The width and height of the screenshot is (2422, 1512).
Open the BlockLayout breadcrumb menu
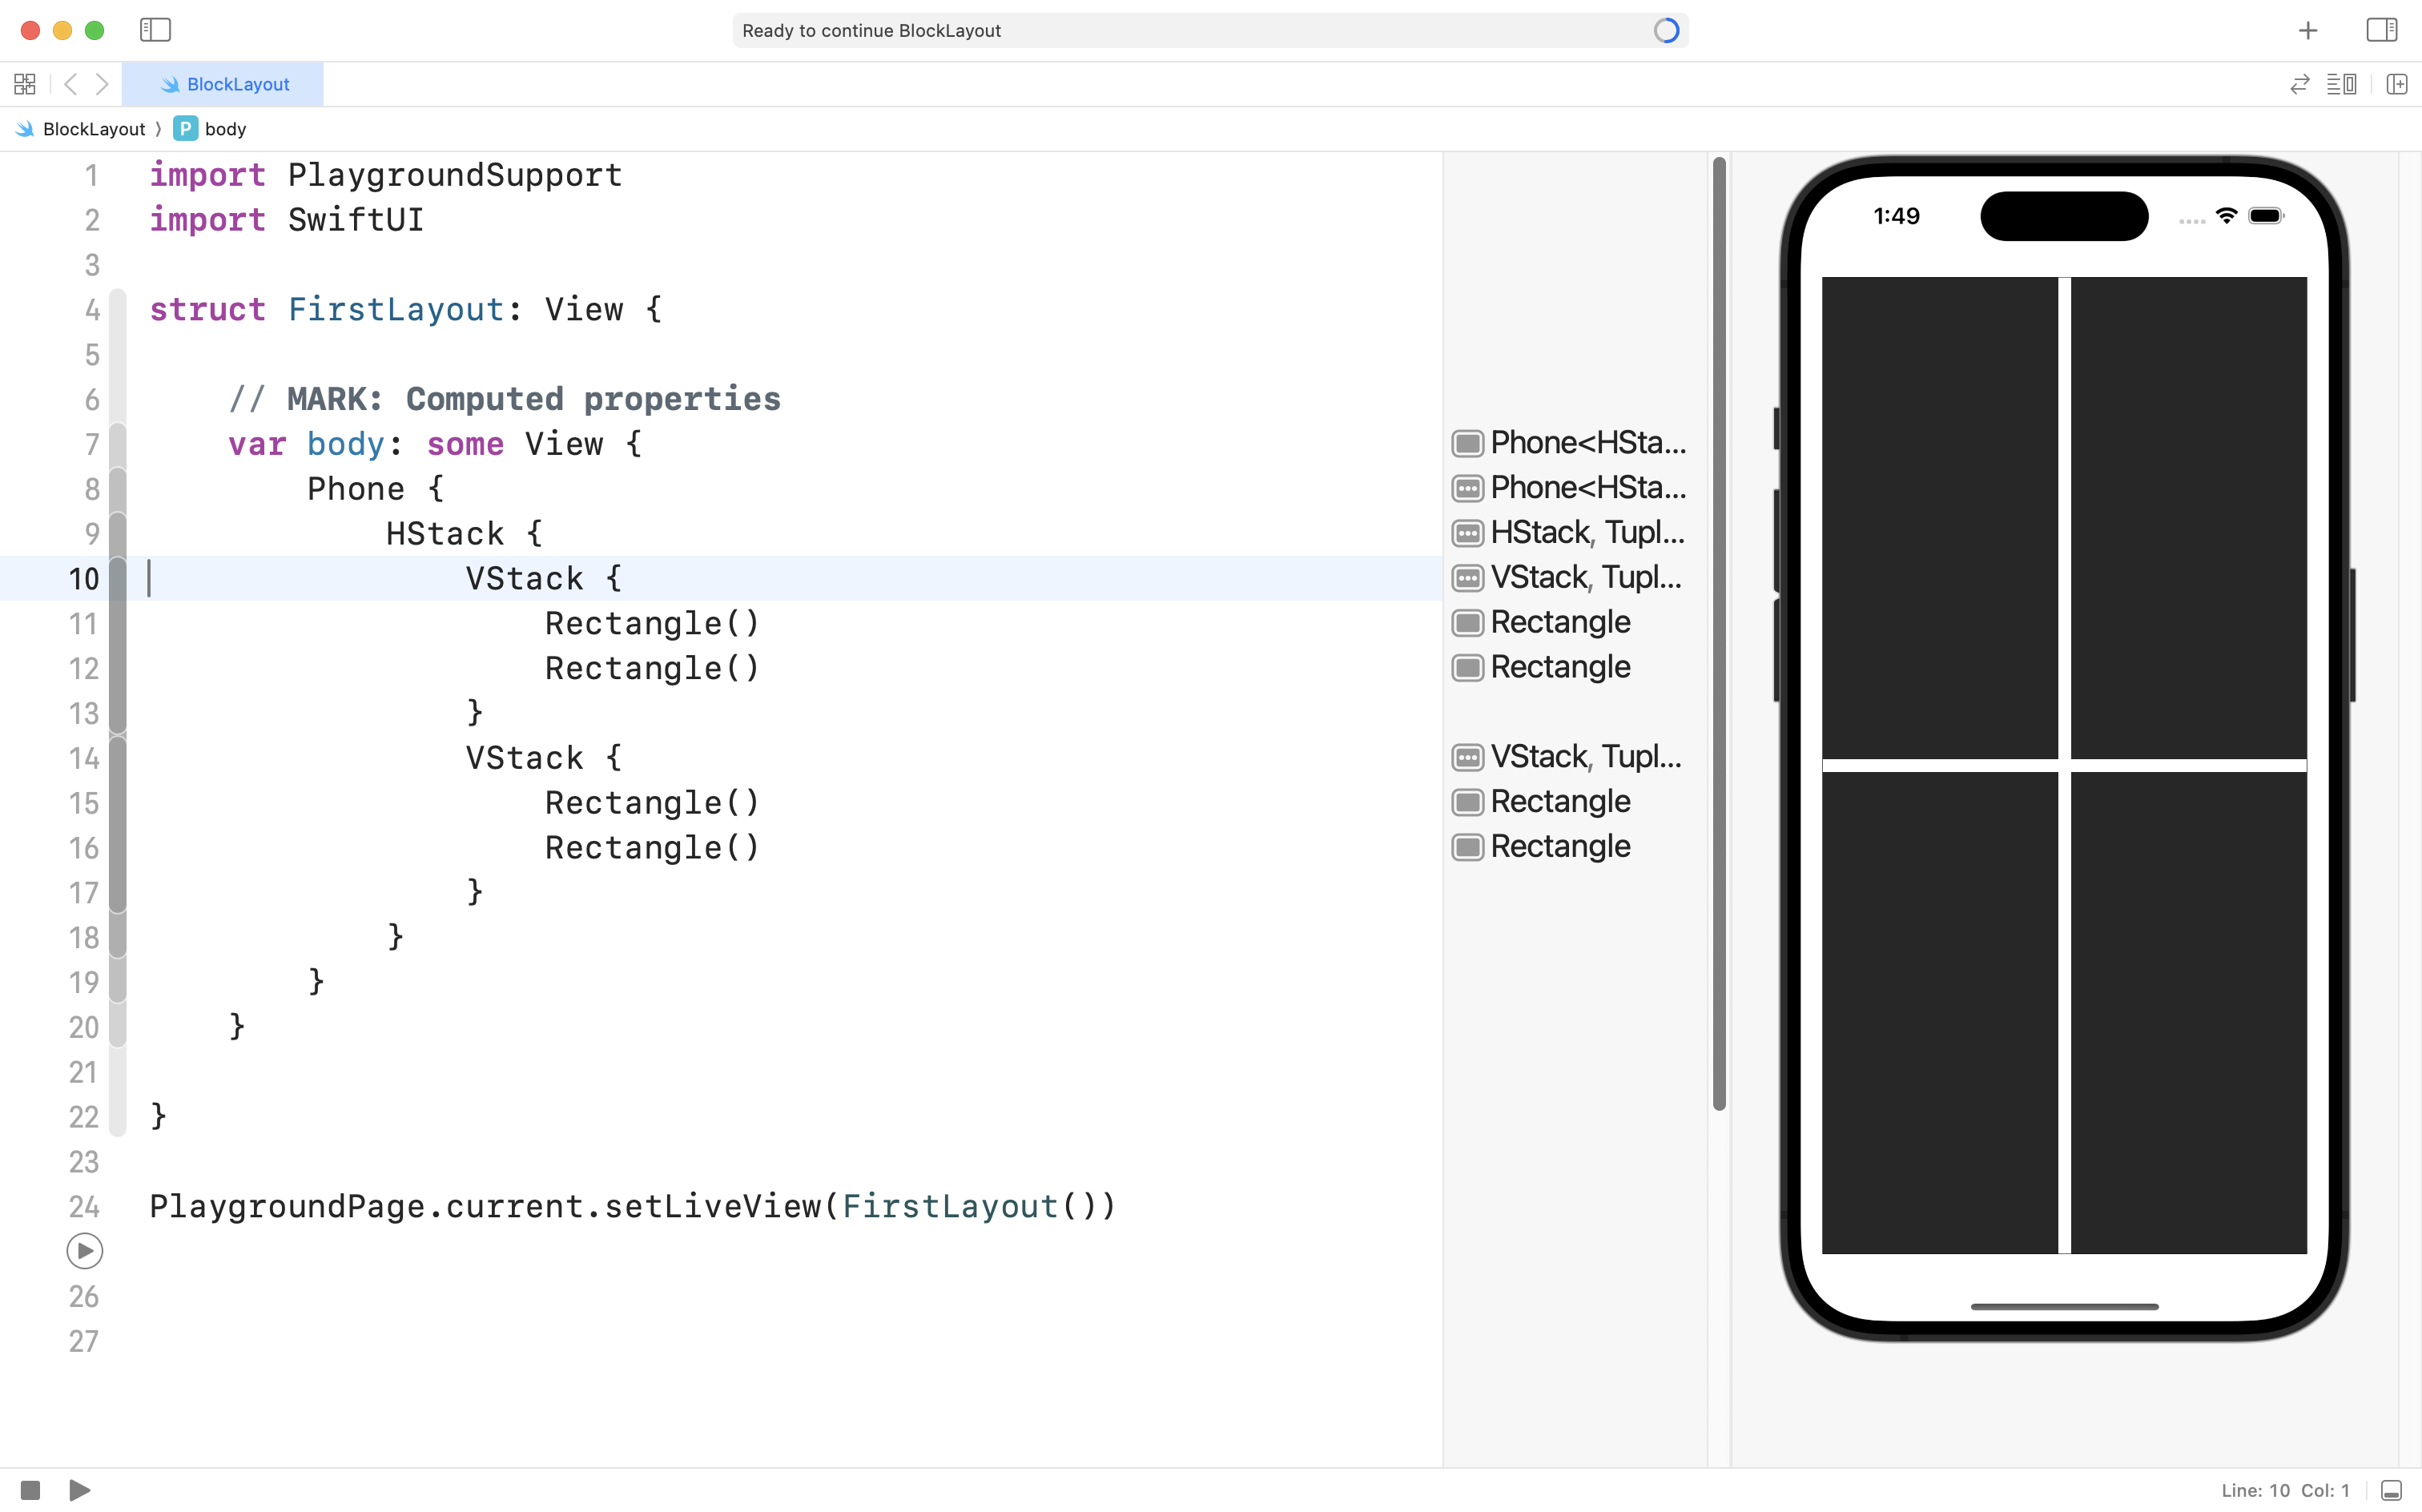pyautogui.click(x=93, y=129)
